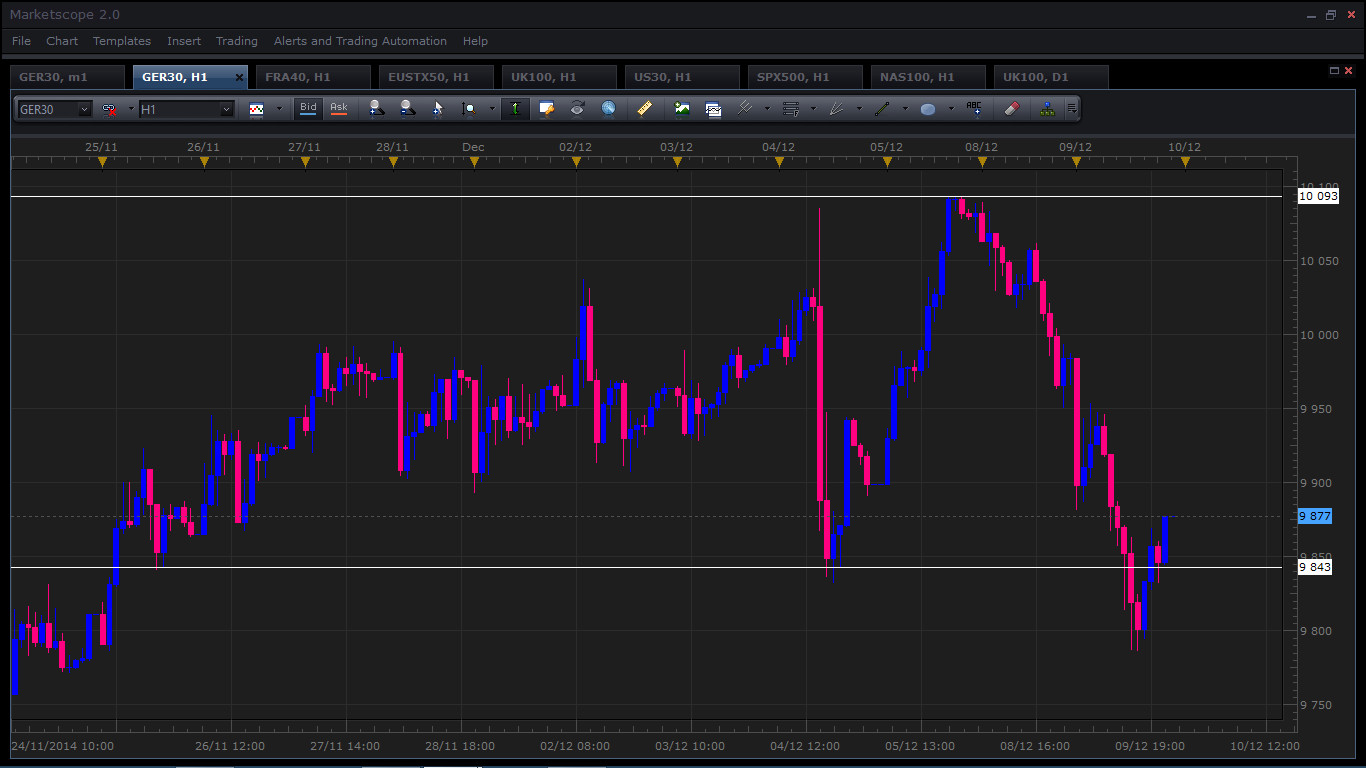Expand the pitchfork tool dropdown arrow
The height and width of the screenshot is (768, 1366).
pyautogui.click(x=767, y=109)
